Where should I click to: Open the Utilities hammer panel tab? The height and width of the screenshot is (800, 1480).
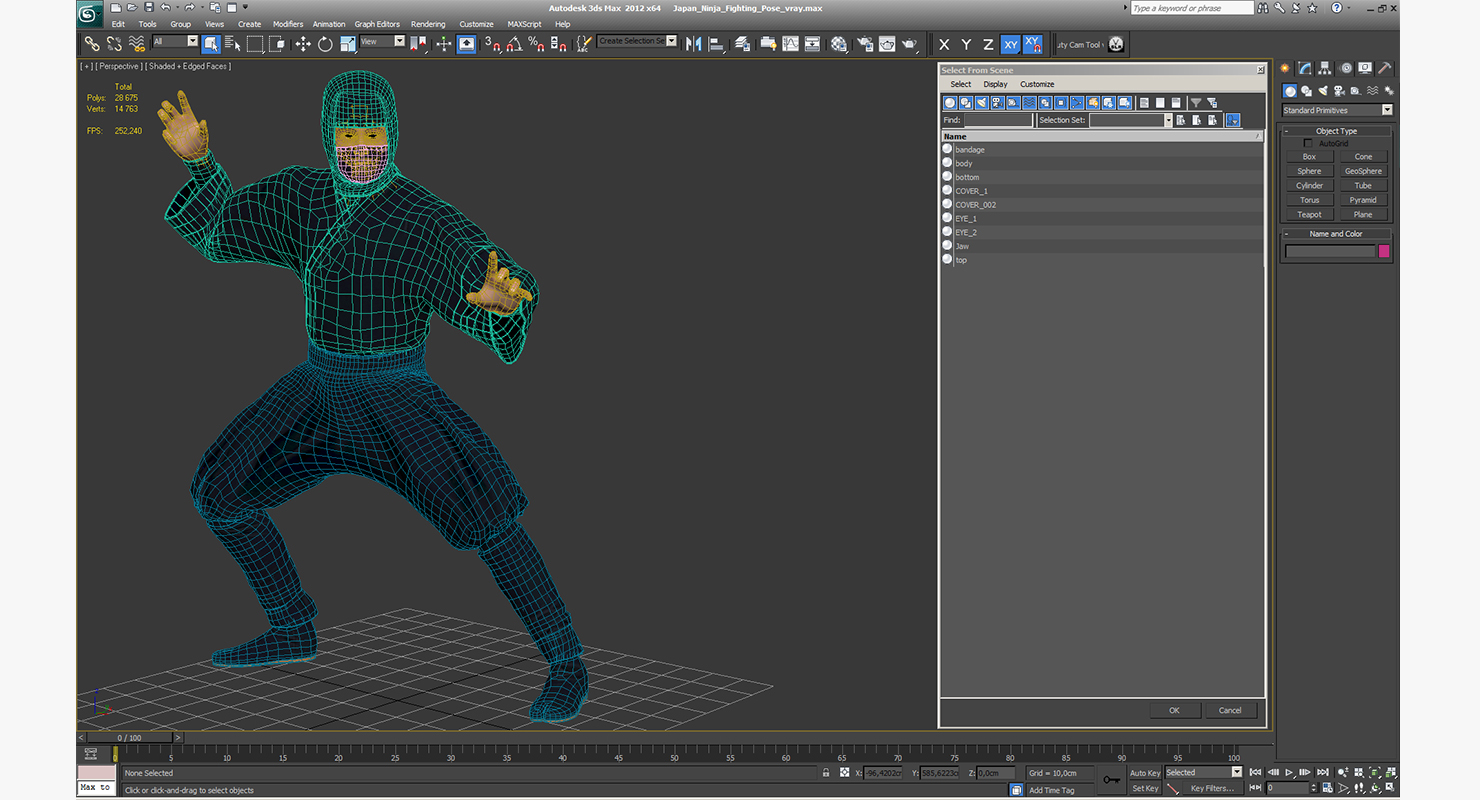[x=1384, y=69]
